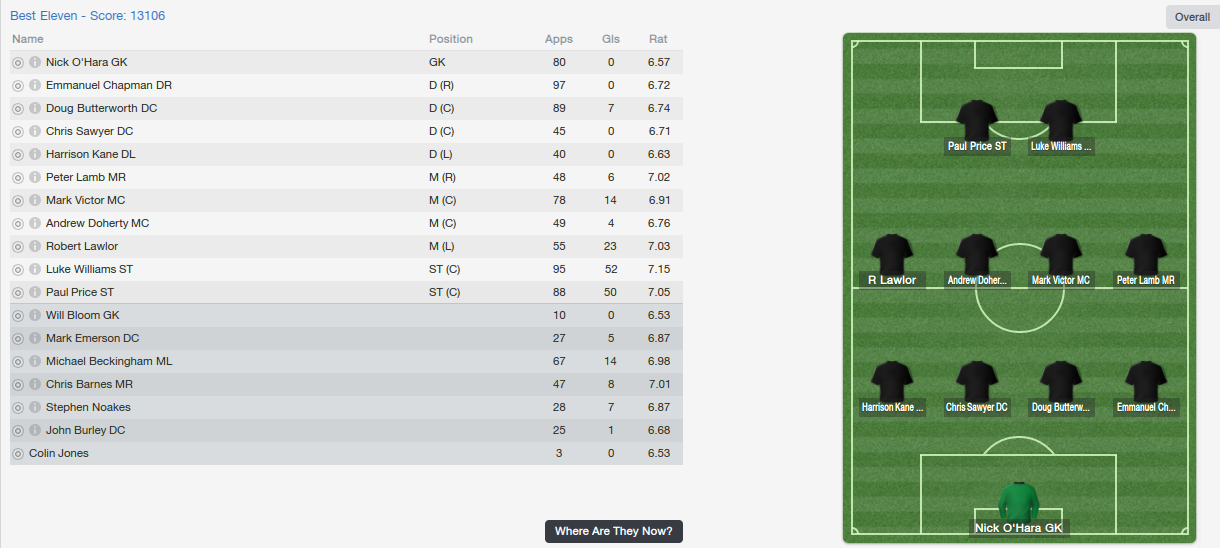This screenshot has width=1220, height=548.
Task: Select Paul Price ST shirt on pitch
Action: pos(977,120)
